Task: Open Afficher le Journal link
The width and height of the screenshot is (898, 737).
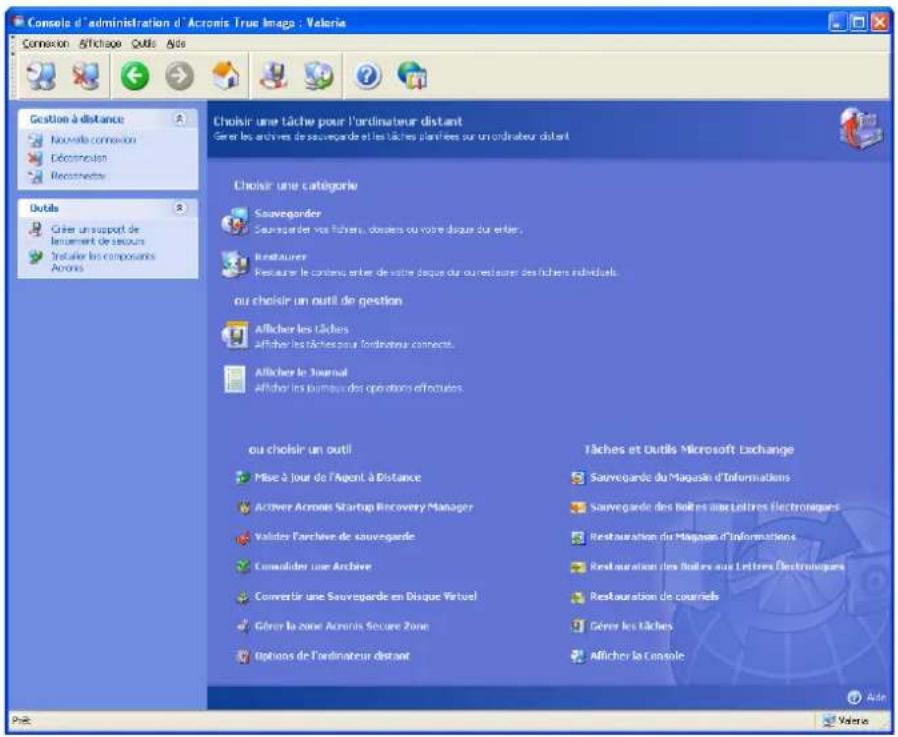Action: (301, 373)
